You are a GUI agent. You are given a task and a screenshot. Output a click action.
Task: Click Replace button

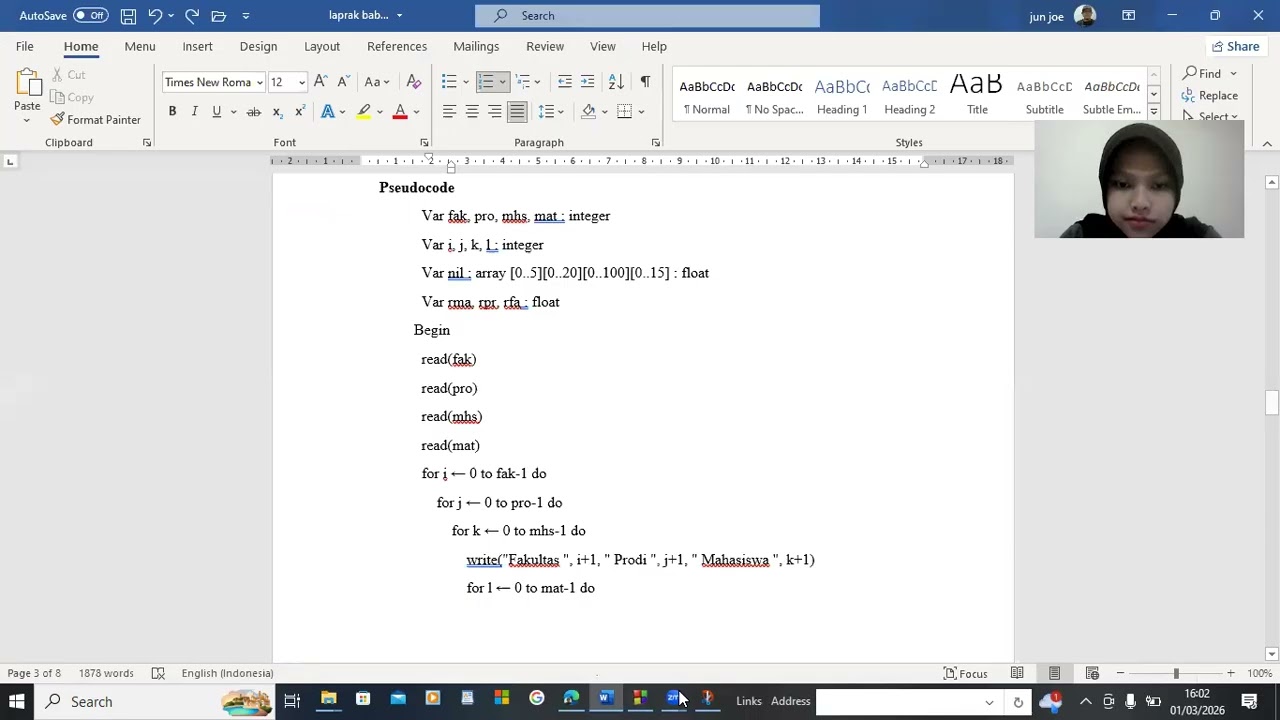tap(1210, 96)
